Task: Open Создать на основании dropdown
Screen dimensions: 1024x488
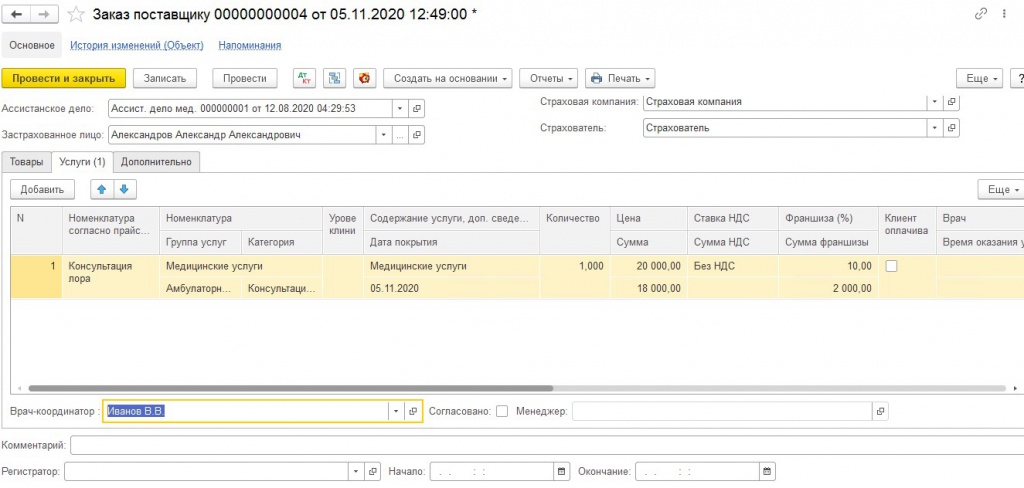Action: [x=447, y=78]
